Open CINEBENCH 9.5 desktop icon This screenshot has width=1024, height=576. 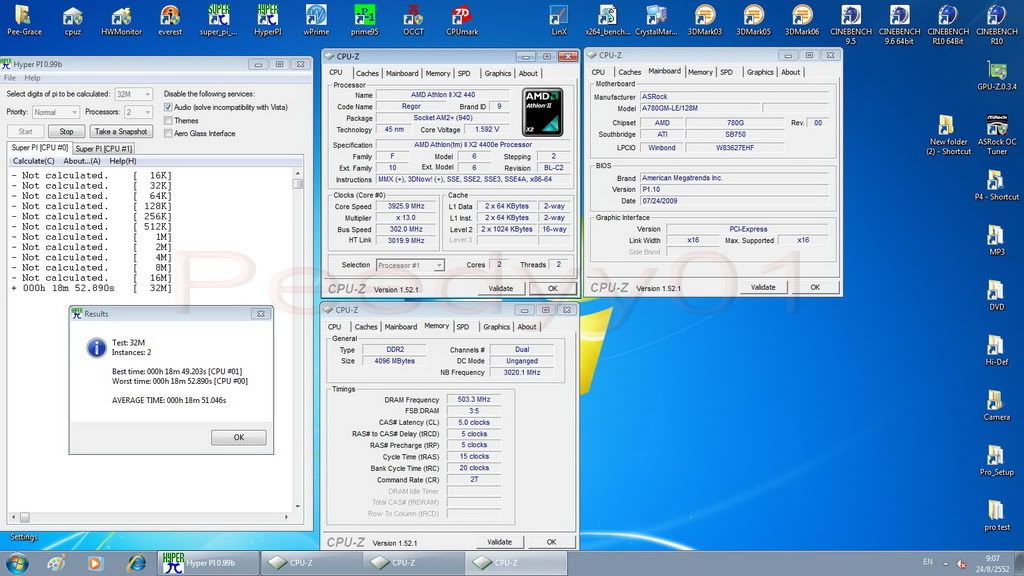[851, 24]
